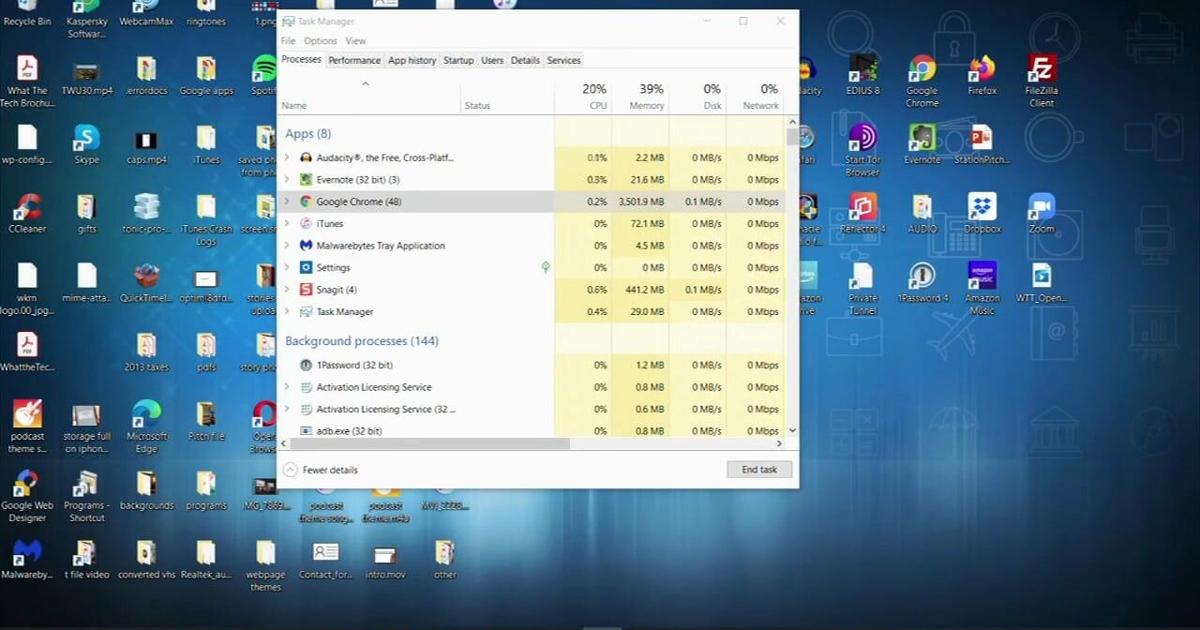This screenshot has height=630, width=1200.
Task: Switch to the Performance tab
Action: coord(354,60)
